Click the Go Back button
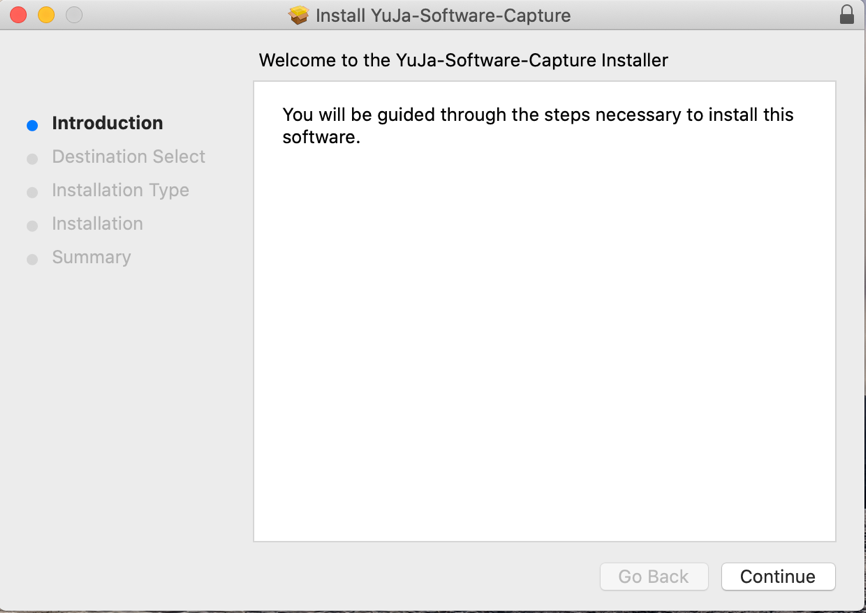This screenshot has width=866, height=613. tap(654, 577)
